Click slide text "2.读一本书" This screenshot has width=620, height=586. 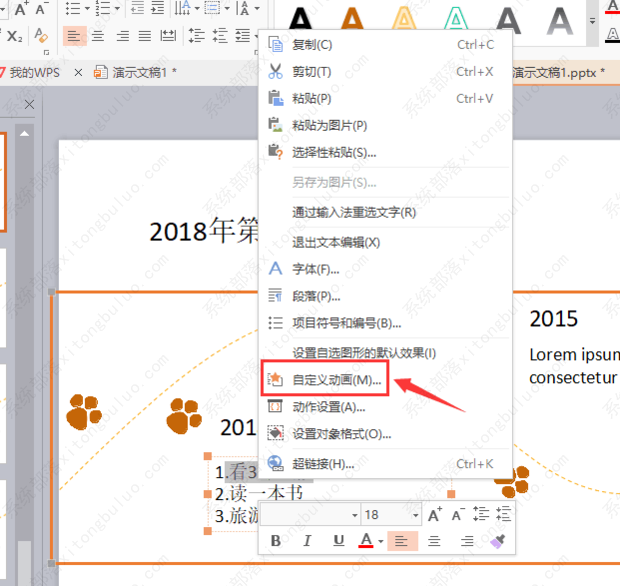pos(259,493)
